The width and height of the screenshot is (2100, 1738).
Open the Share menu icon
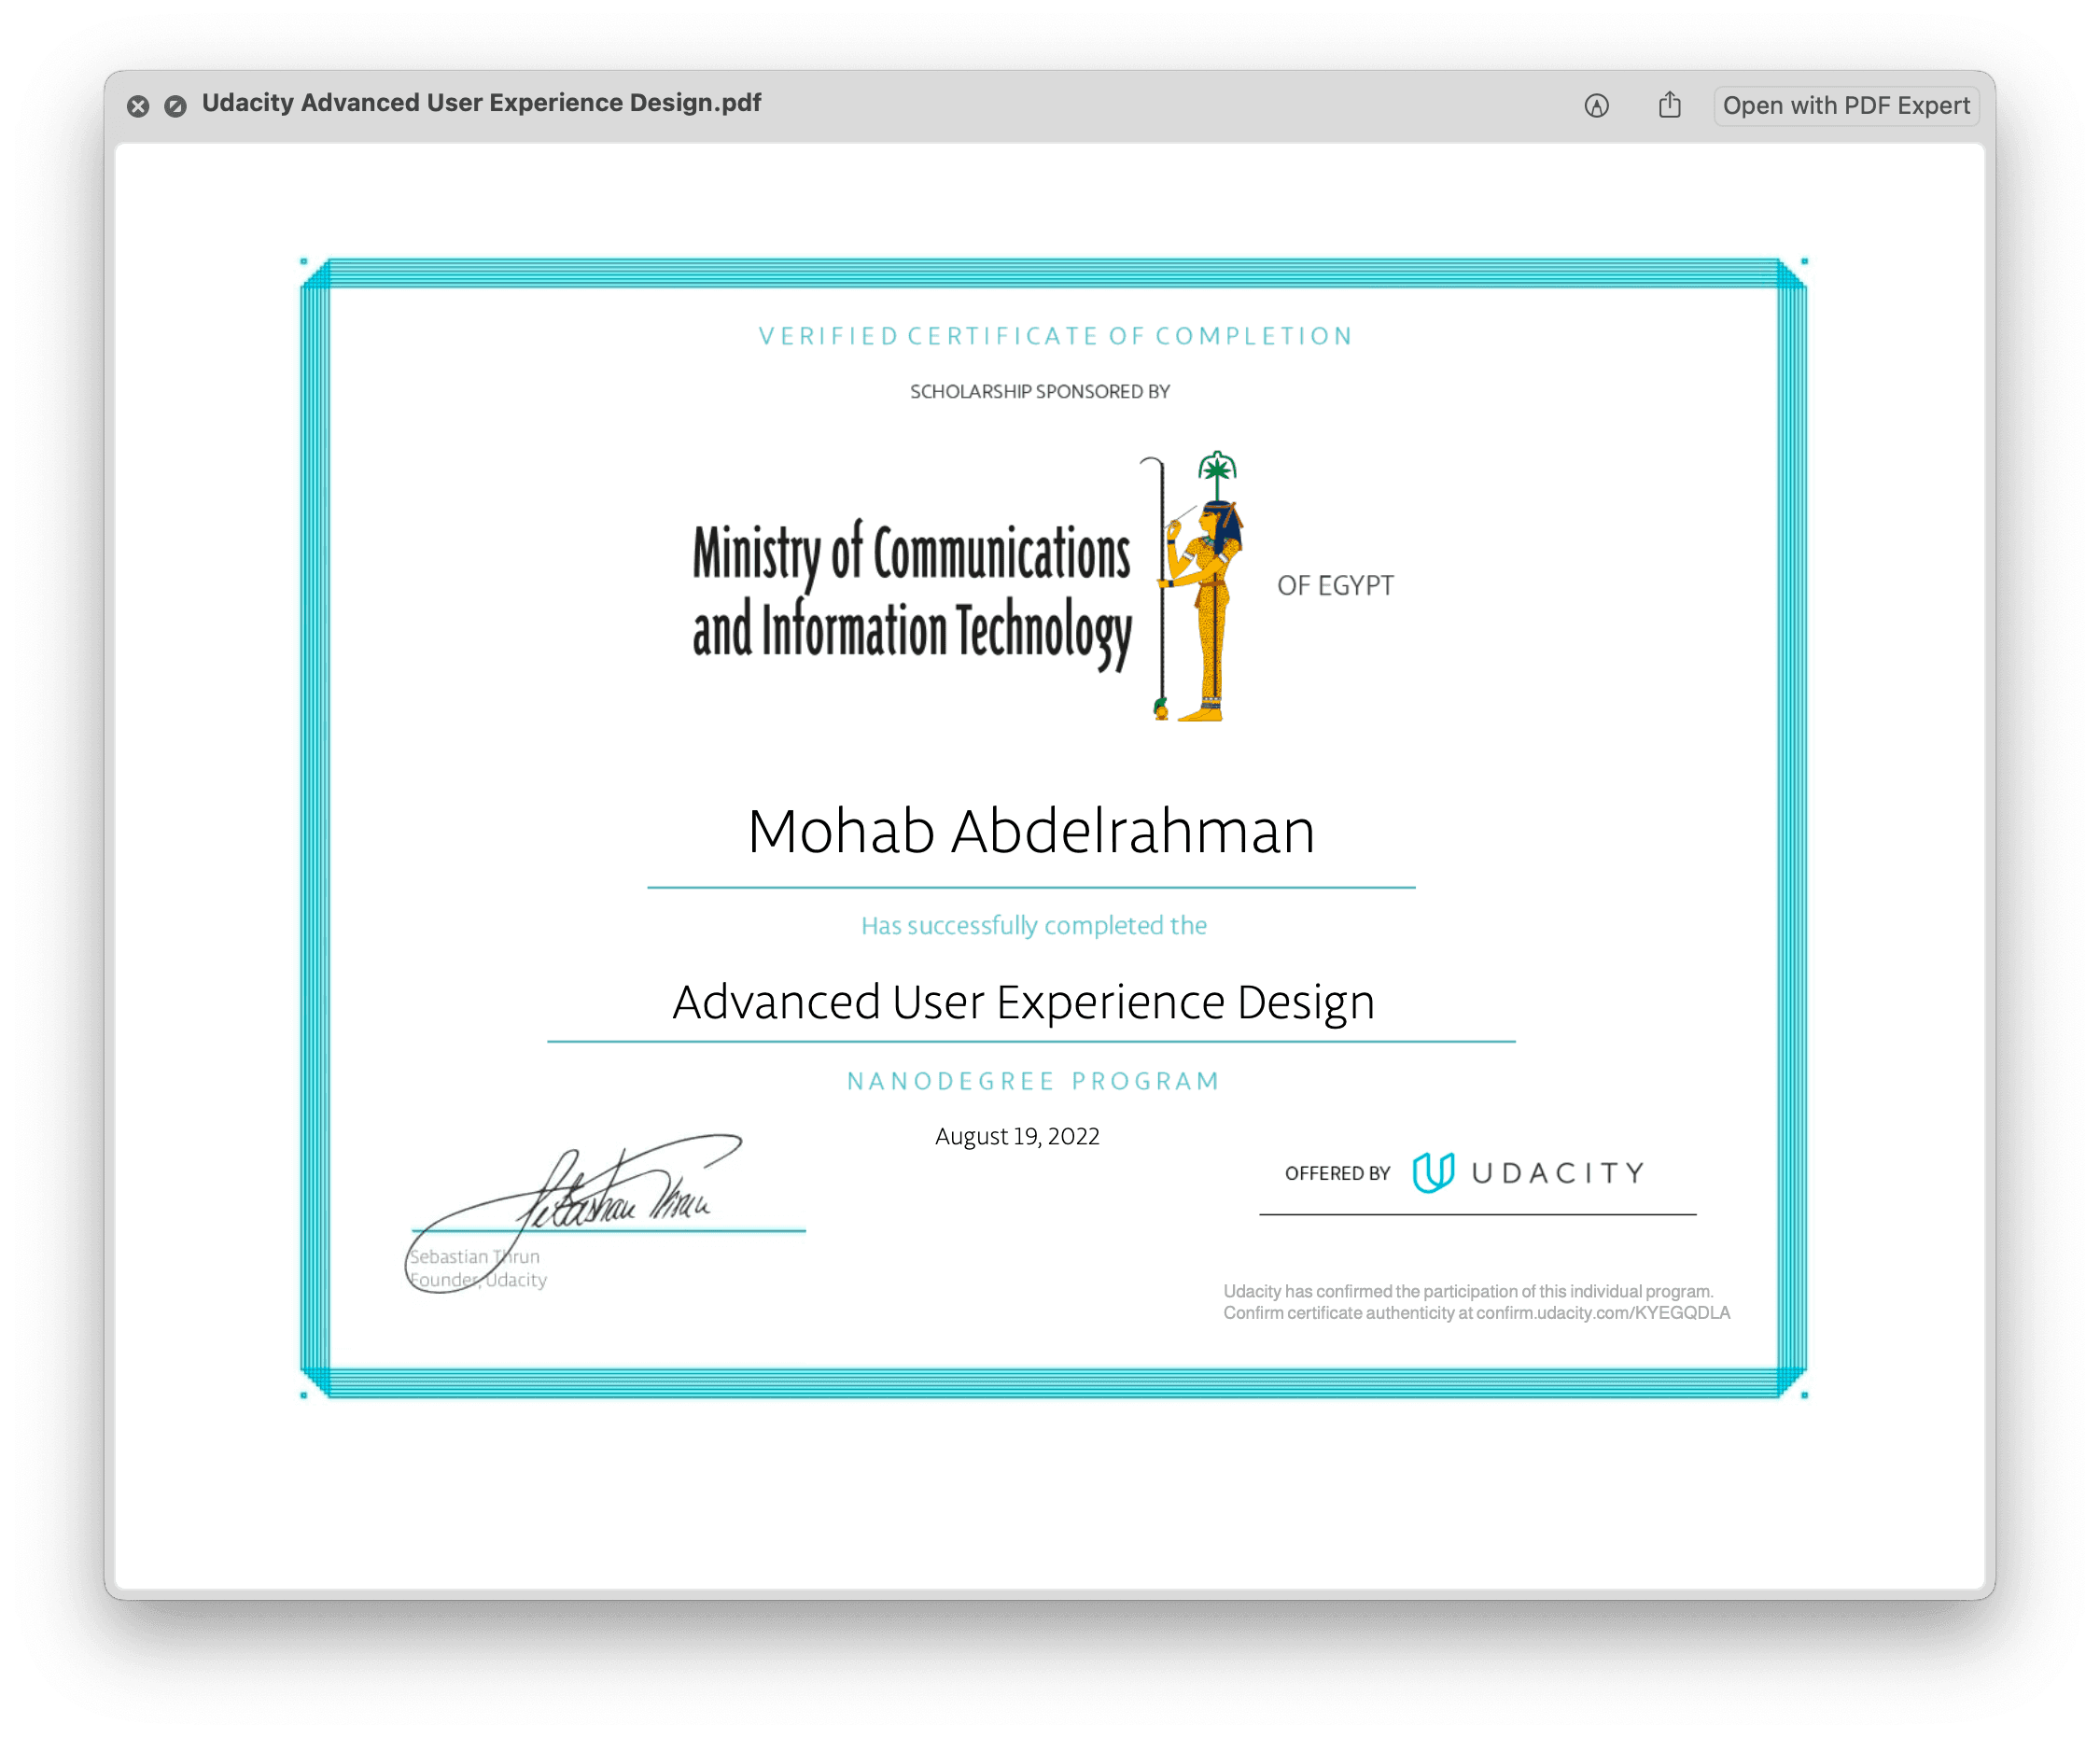coord(1669,105)
